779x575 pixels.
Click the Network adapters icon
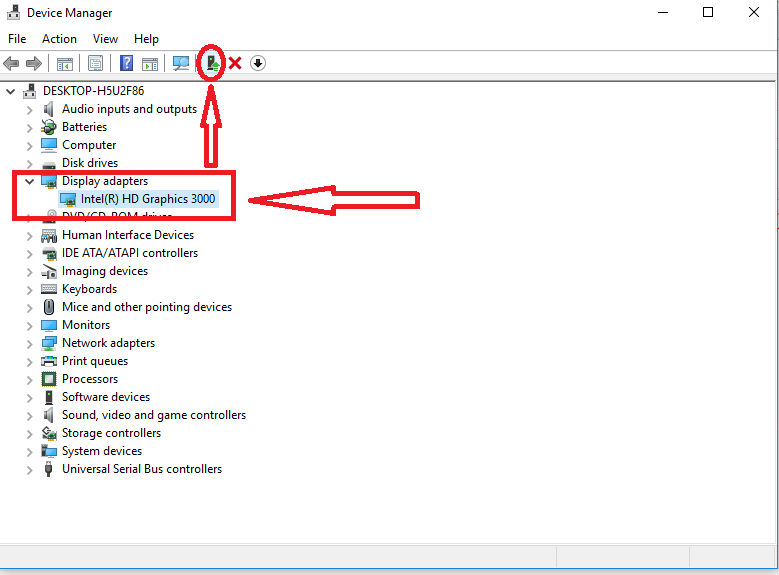tap(49, 343)
